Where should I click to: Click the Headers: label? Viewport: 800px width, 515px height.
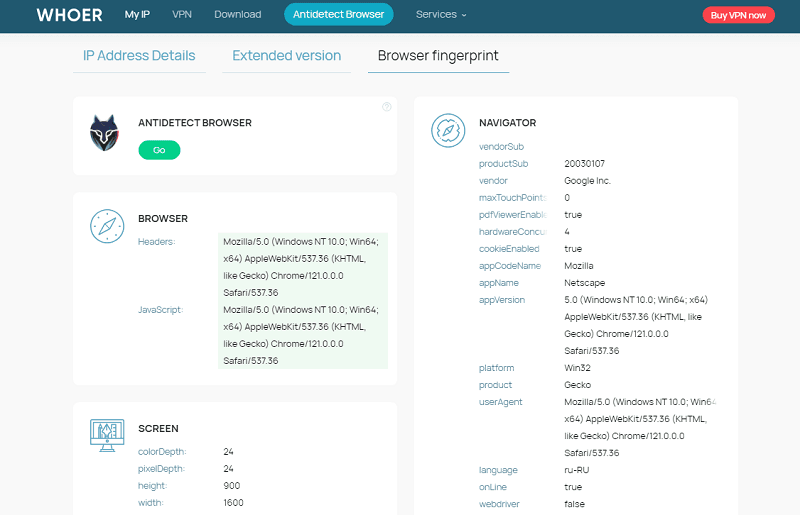tap(157, 242)
